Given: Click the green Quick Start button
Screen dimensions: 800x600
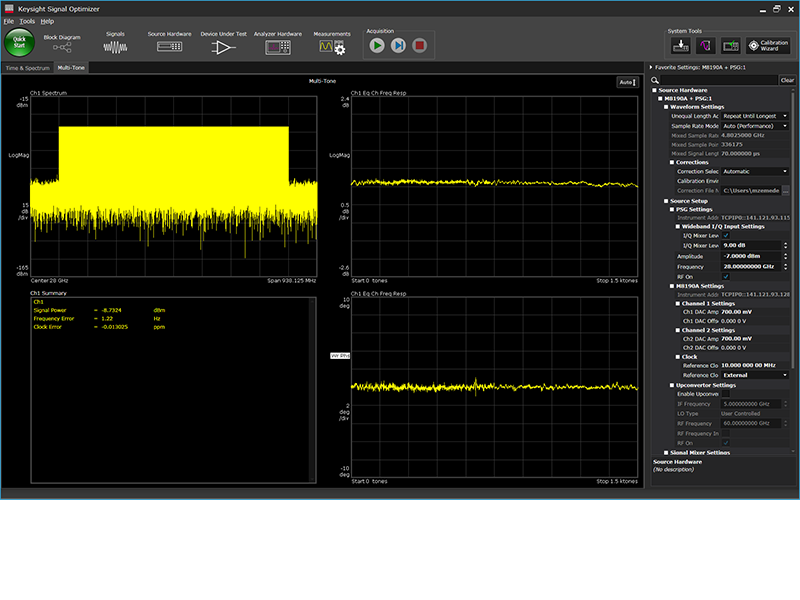Looking at the screenshot, I should (19, 43).
